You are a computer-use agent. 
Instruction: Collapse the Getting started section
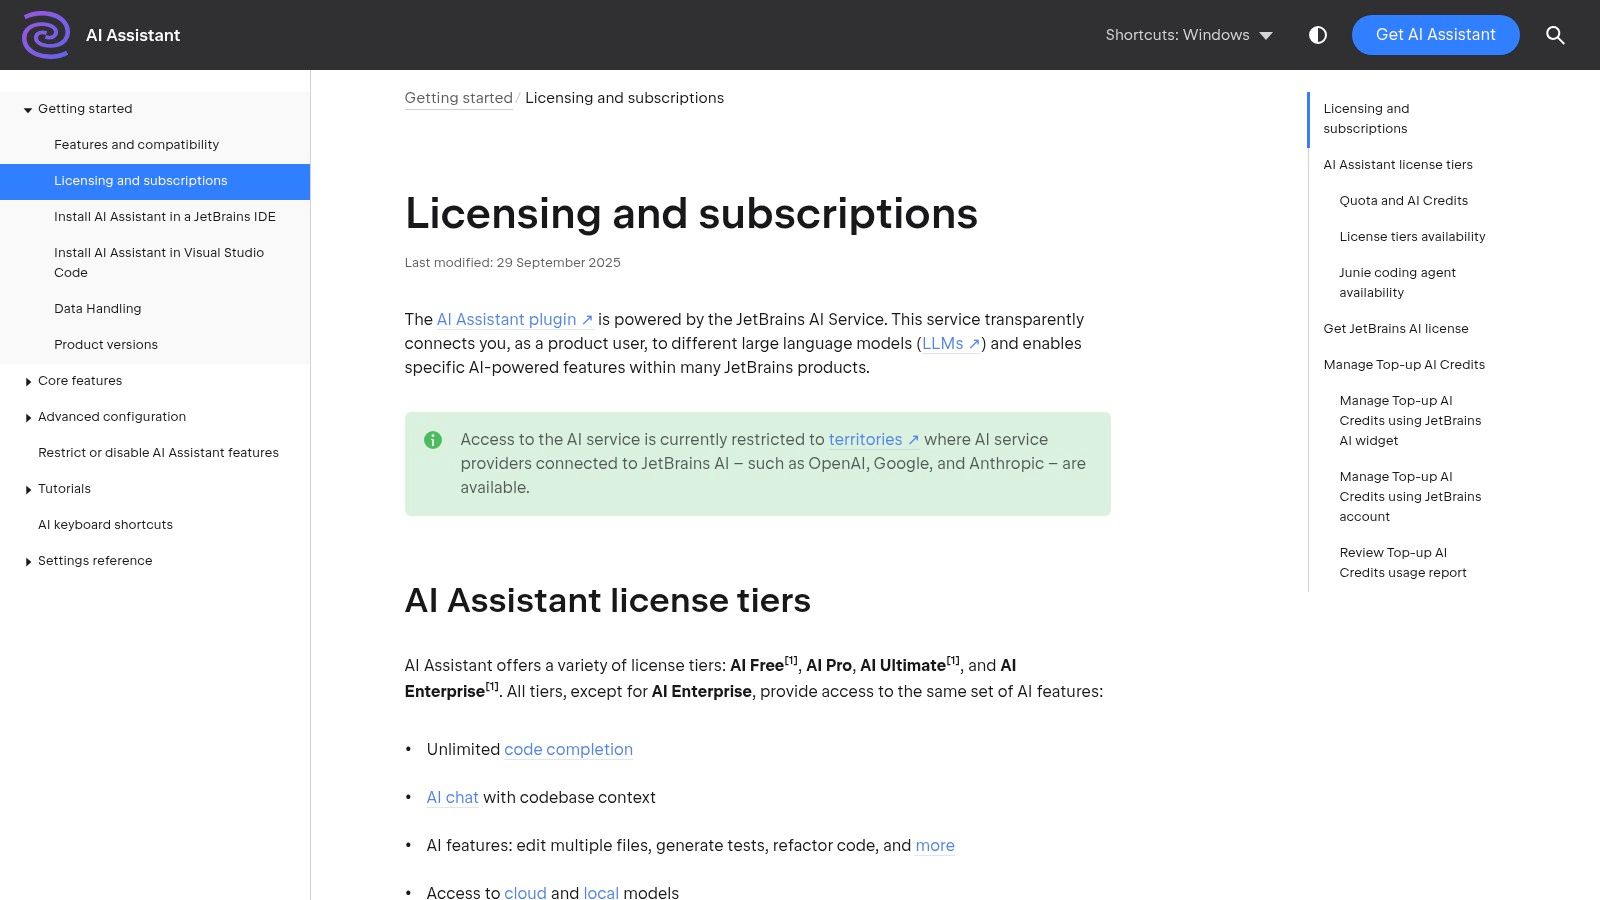(x=28, y=110)
